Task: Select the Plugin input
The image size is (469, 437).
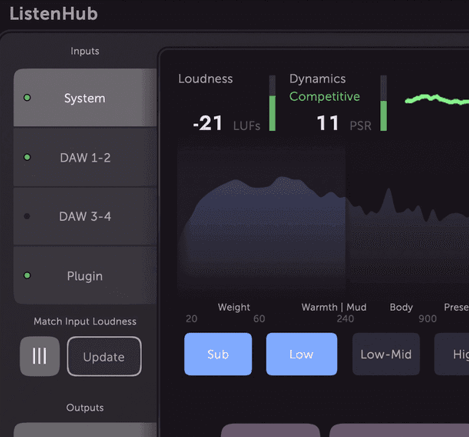Action: 85,276
